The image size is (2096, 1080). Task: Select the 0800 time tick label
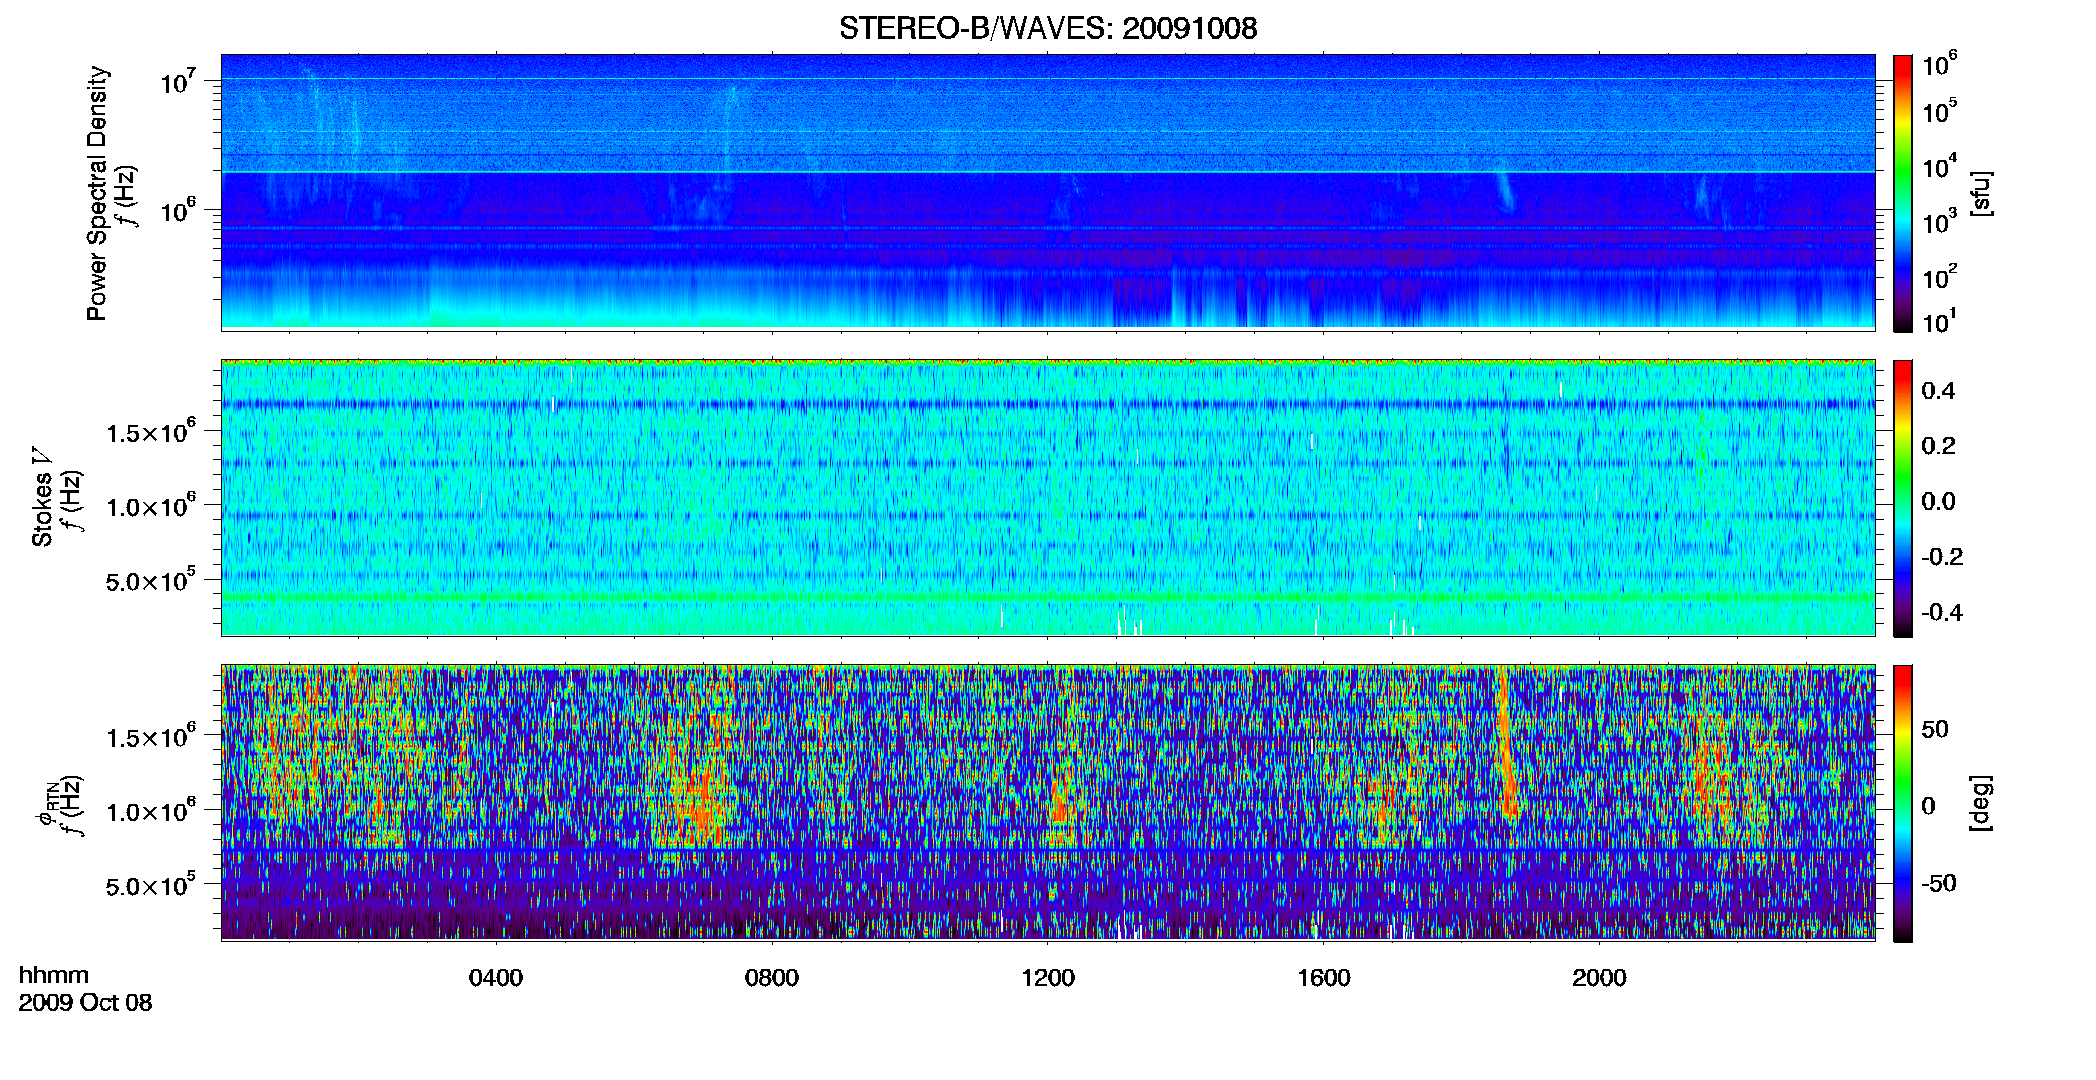pos(772,978)
